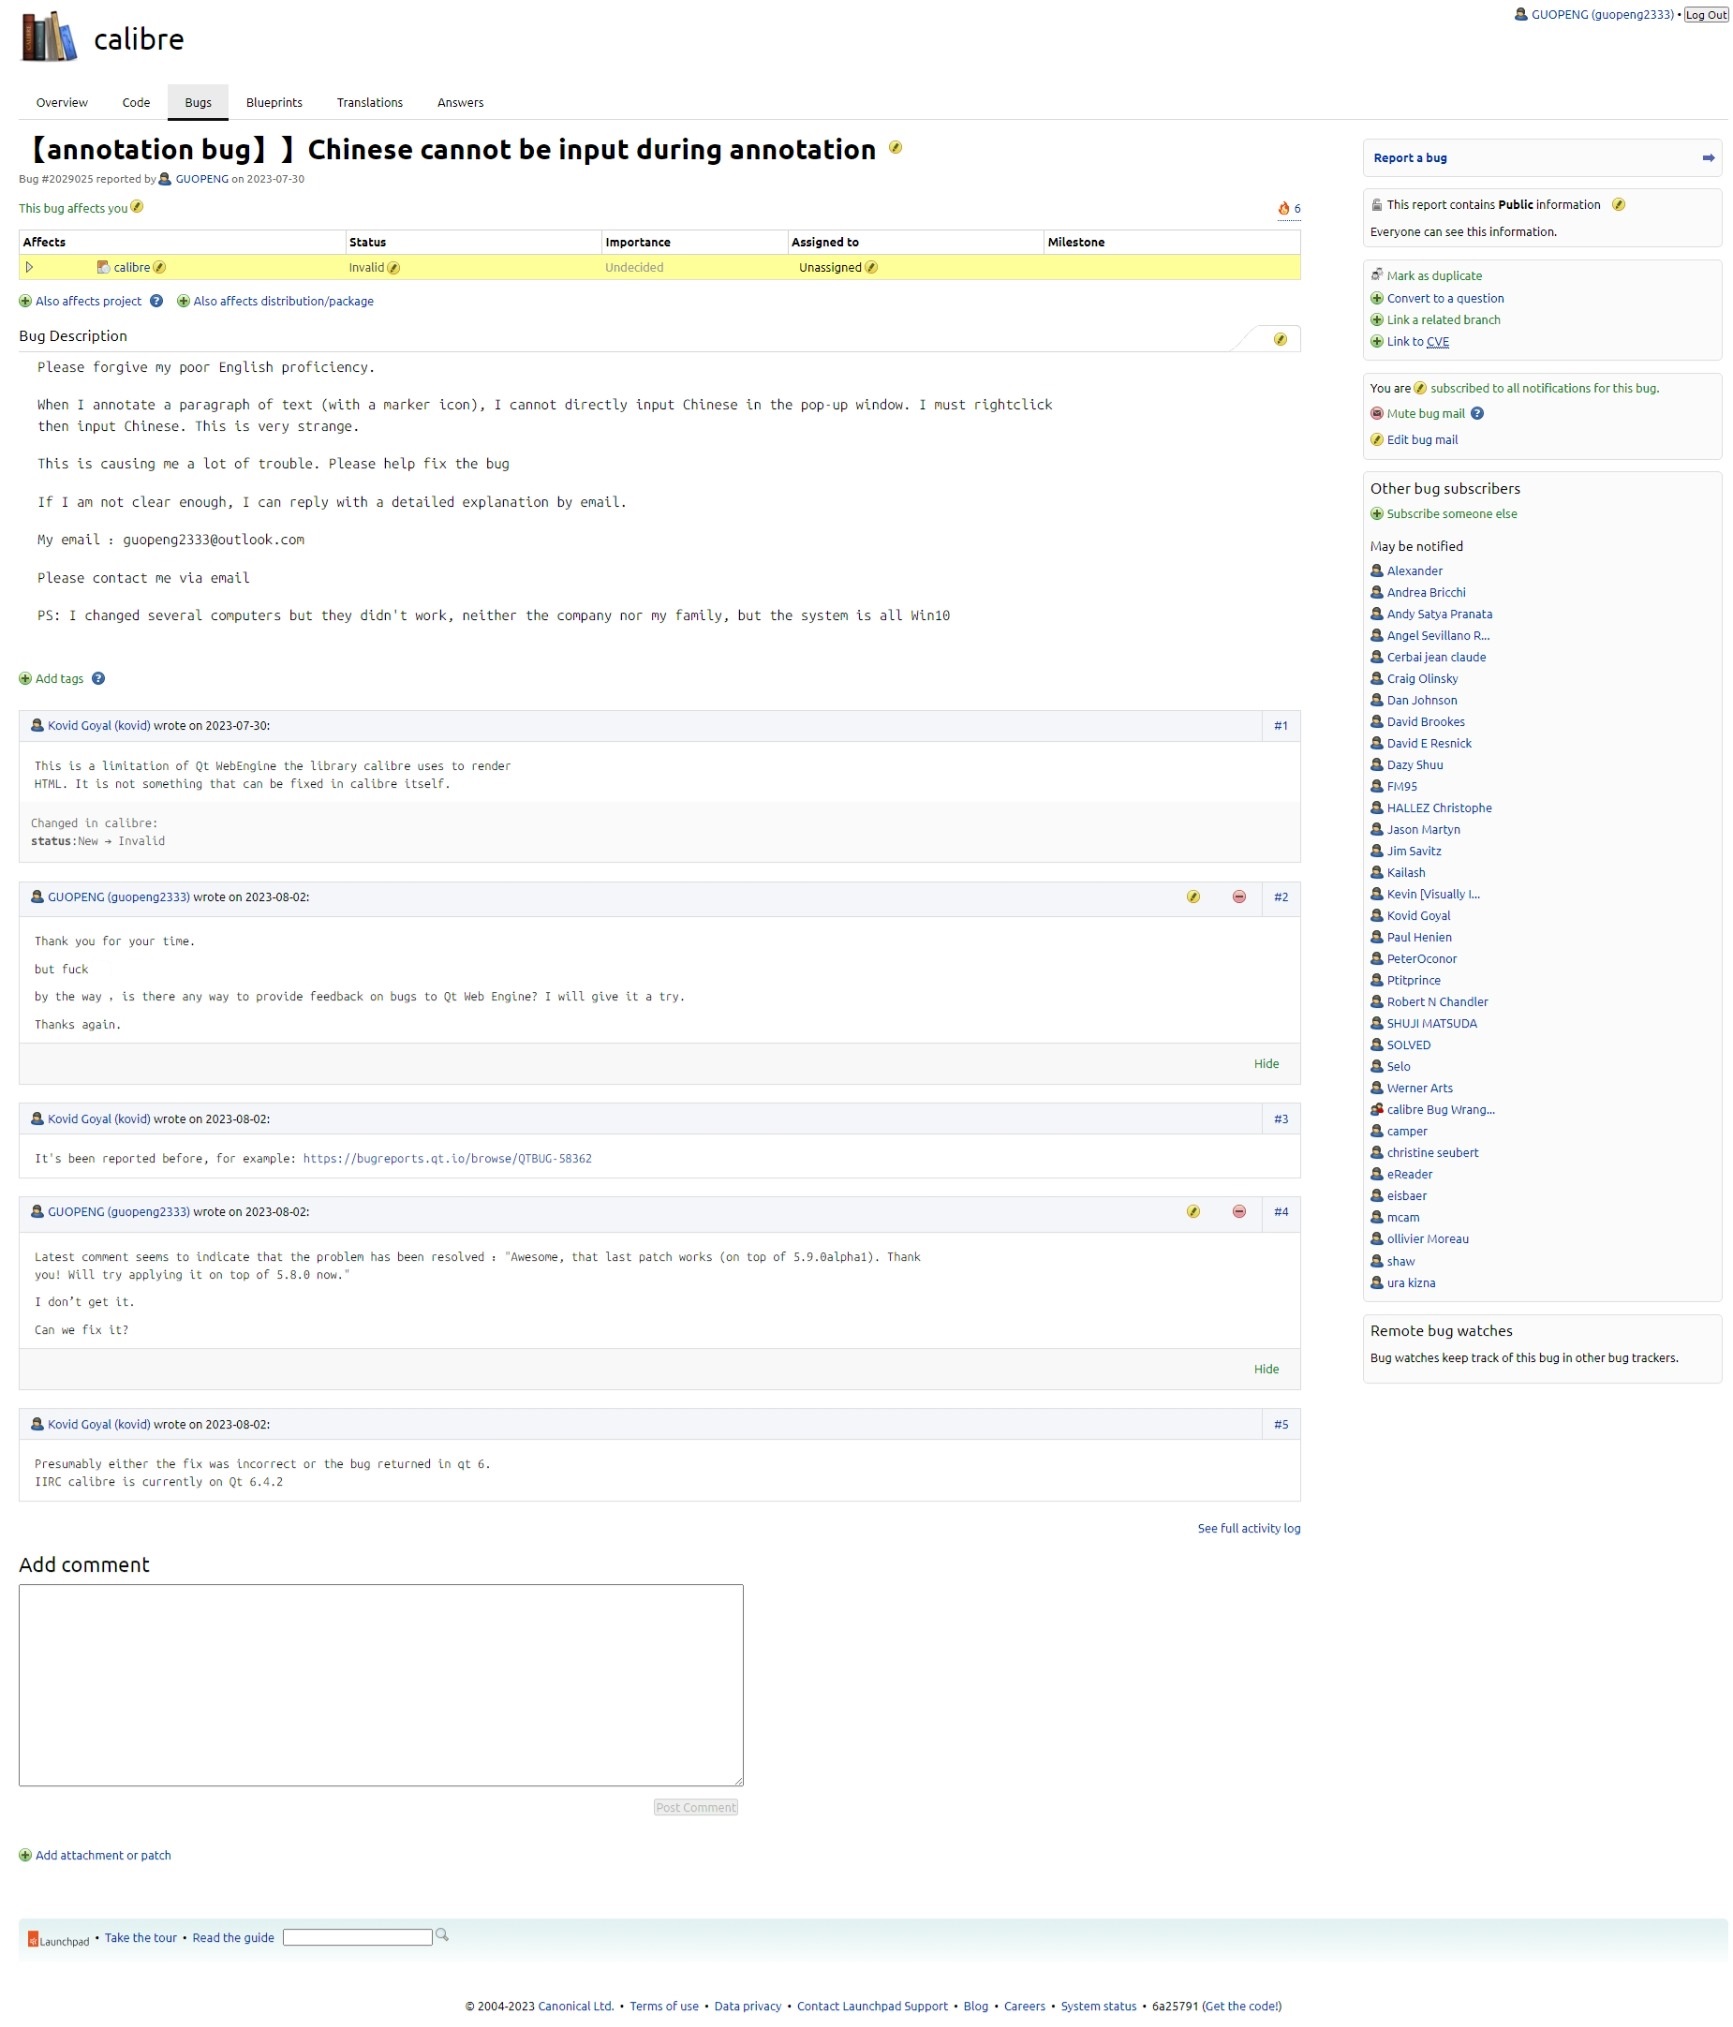Click Also affects distribution/package
This screenshot has width=1733, height=2027.
(283, 301)
